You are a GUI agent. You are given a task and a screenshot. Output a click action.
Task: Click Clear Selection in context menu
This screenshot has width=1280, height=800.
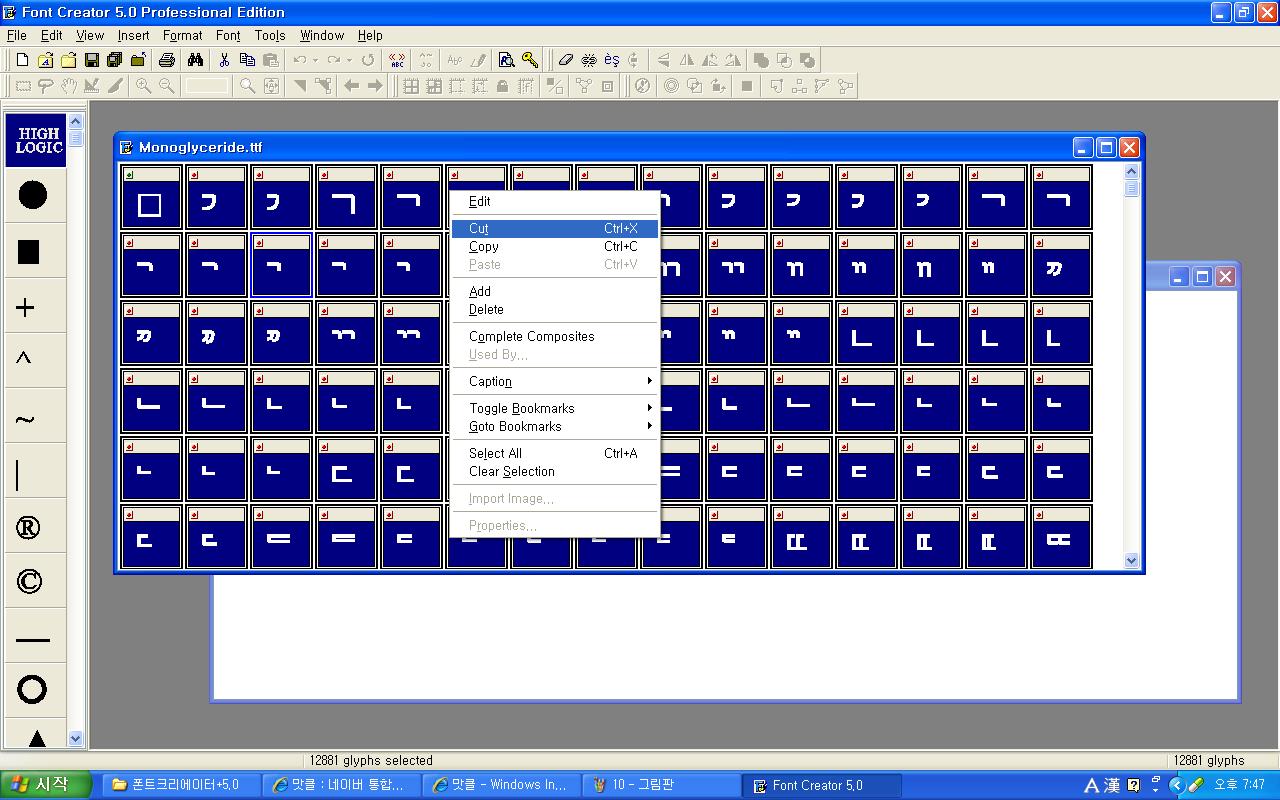pyautogui.click(x=511, y=471)
